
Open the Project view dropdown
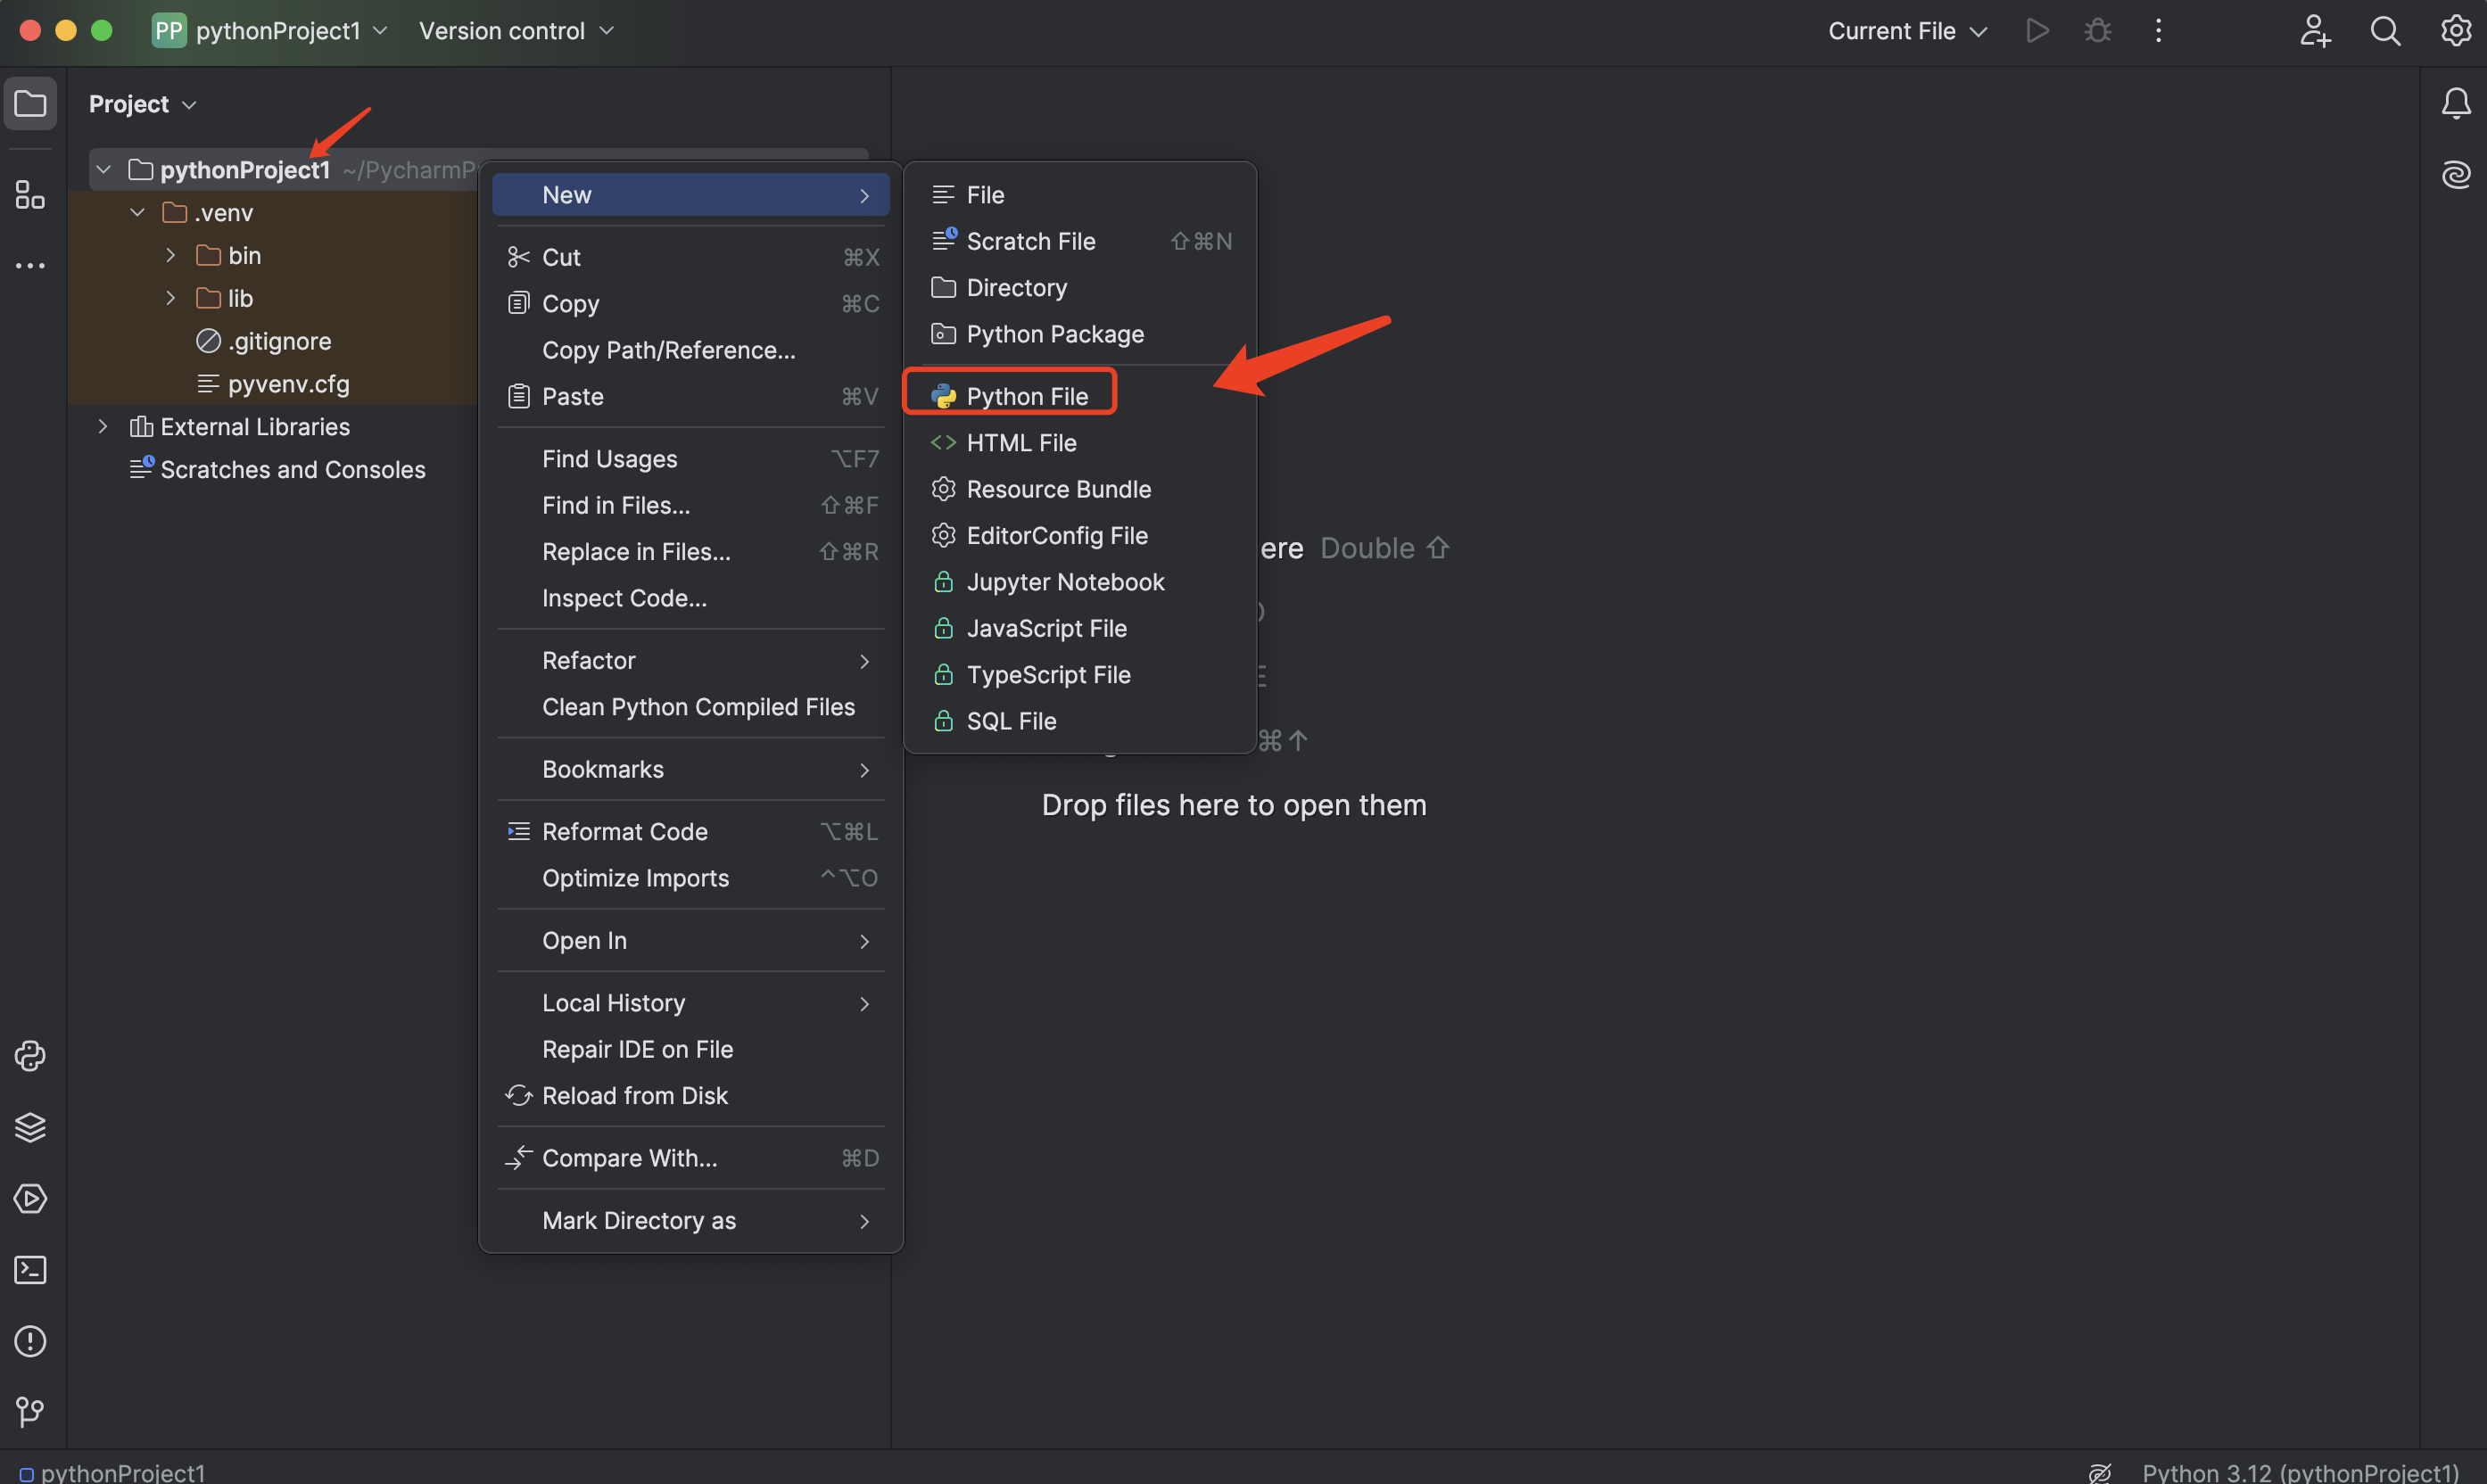tap(142, 104)
